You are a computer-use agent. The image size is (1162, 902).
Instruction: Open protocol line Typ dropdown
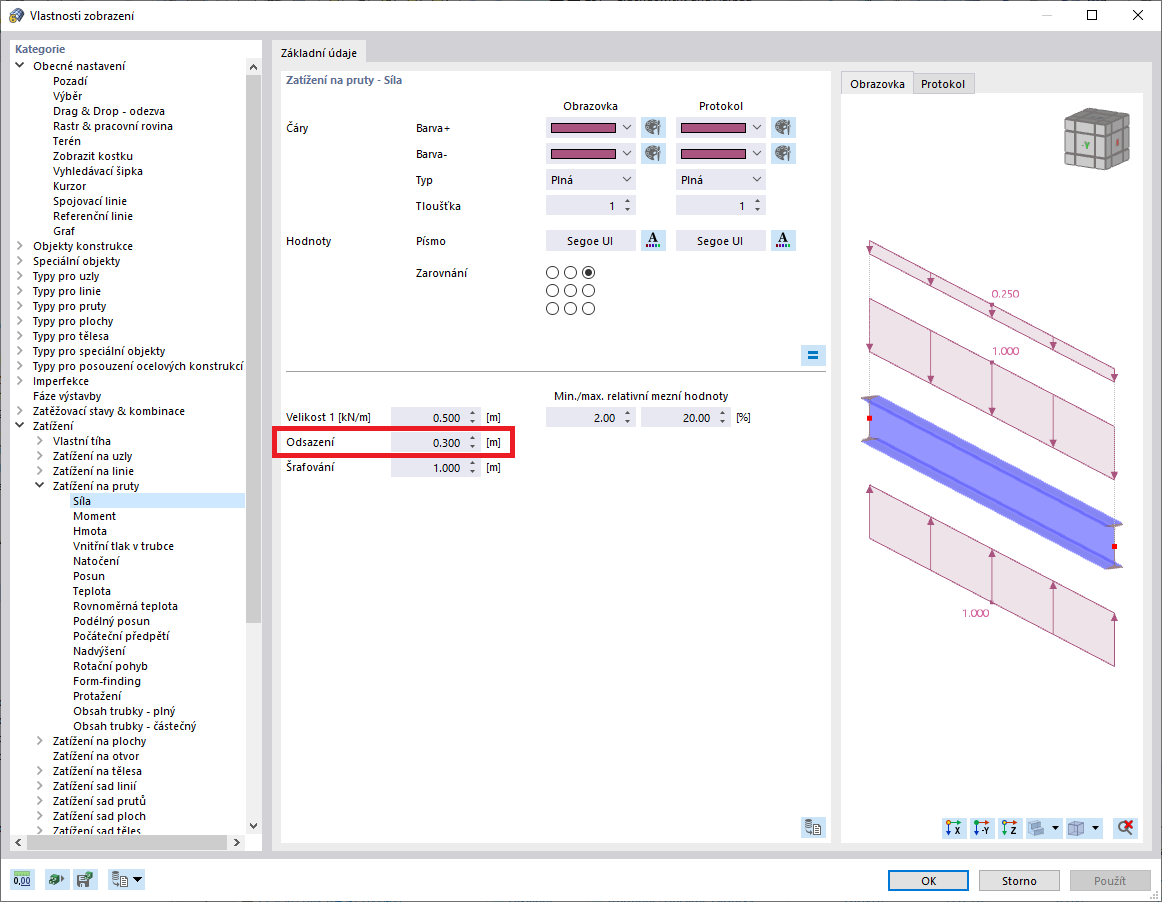pos(720,179)
